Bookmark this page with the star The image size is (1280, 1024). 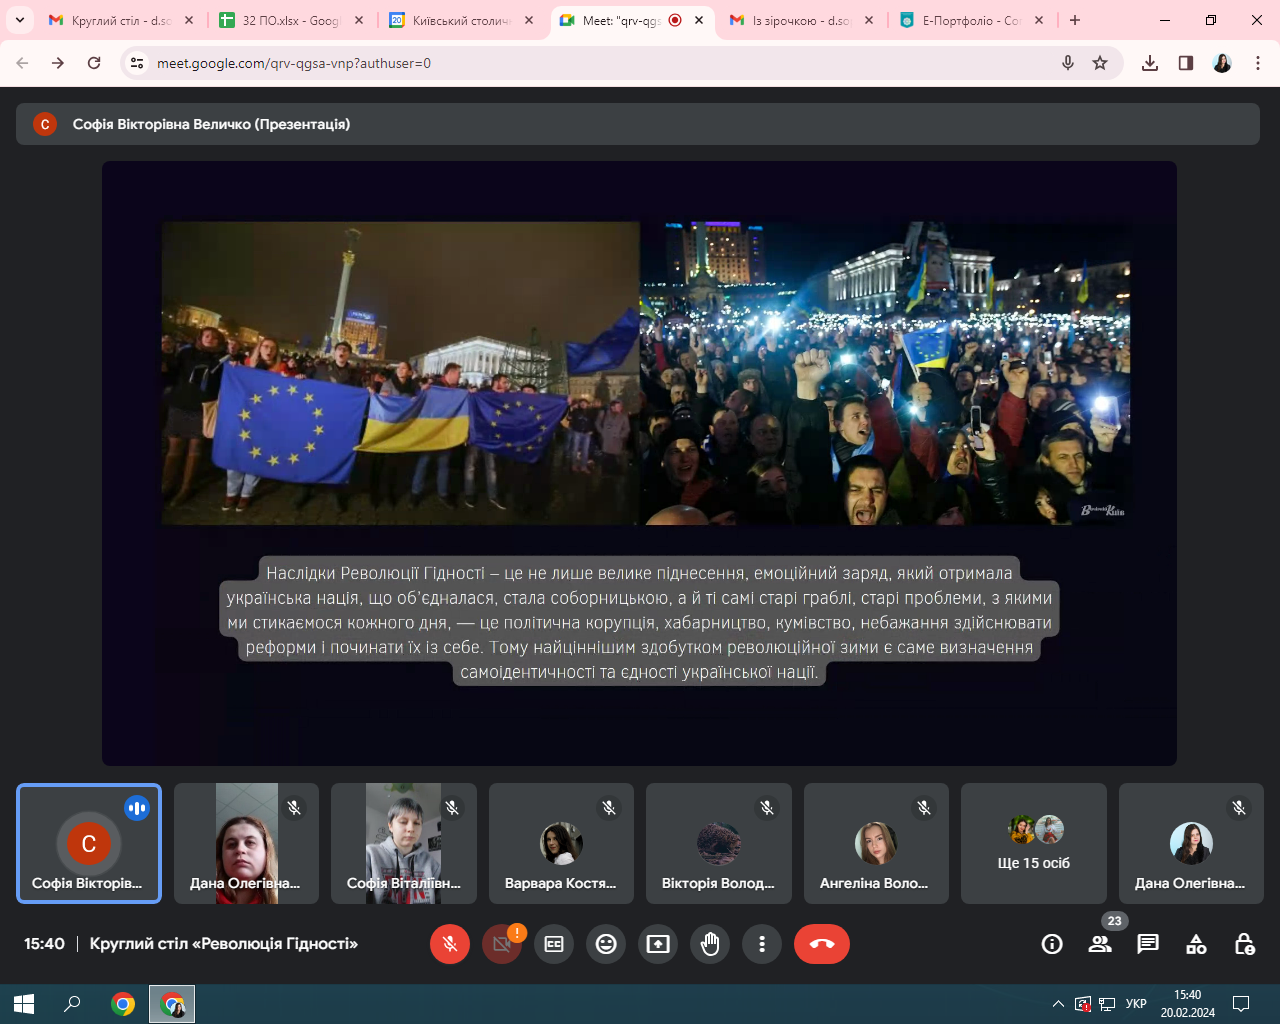point(1100,63)
